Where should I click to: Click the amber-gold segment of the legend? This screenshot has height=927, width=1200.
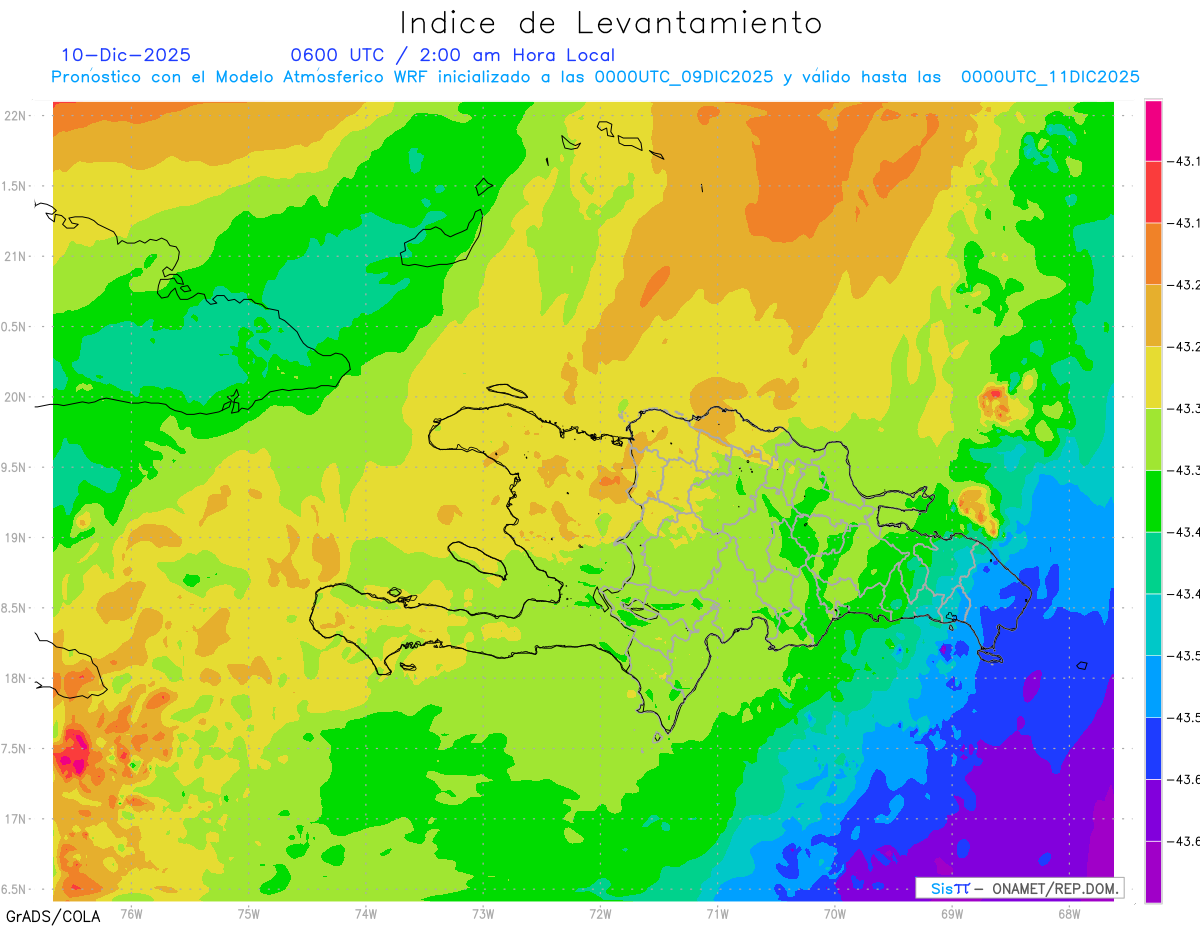point(1153,316)
